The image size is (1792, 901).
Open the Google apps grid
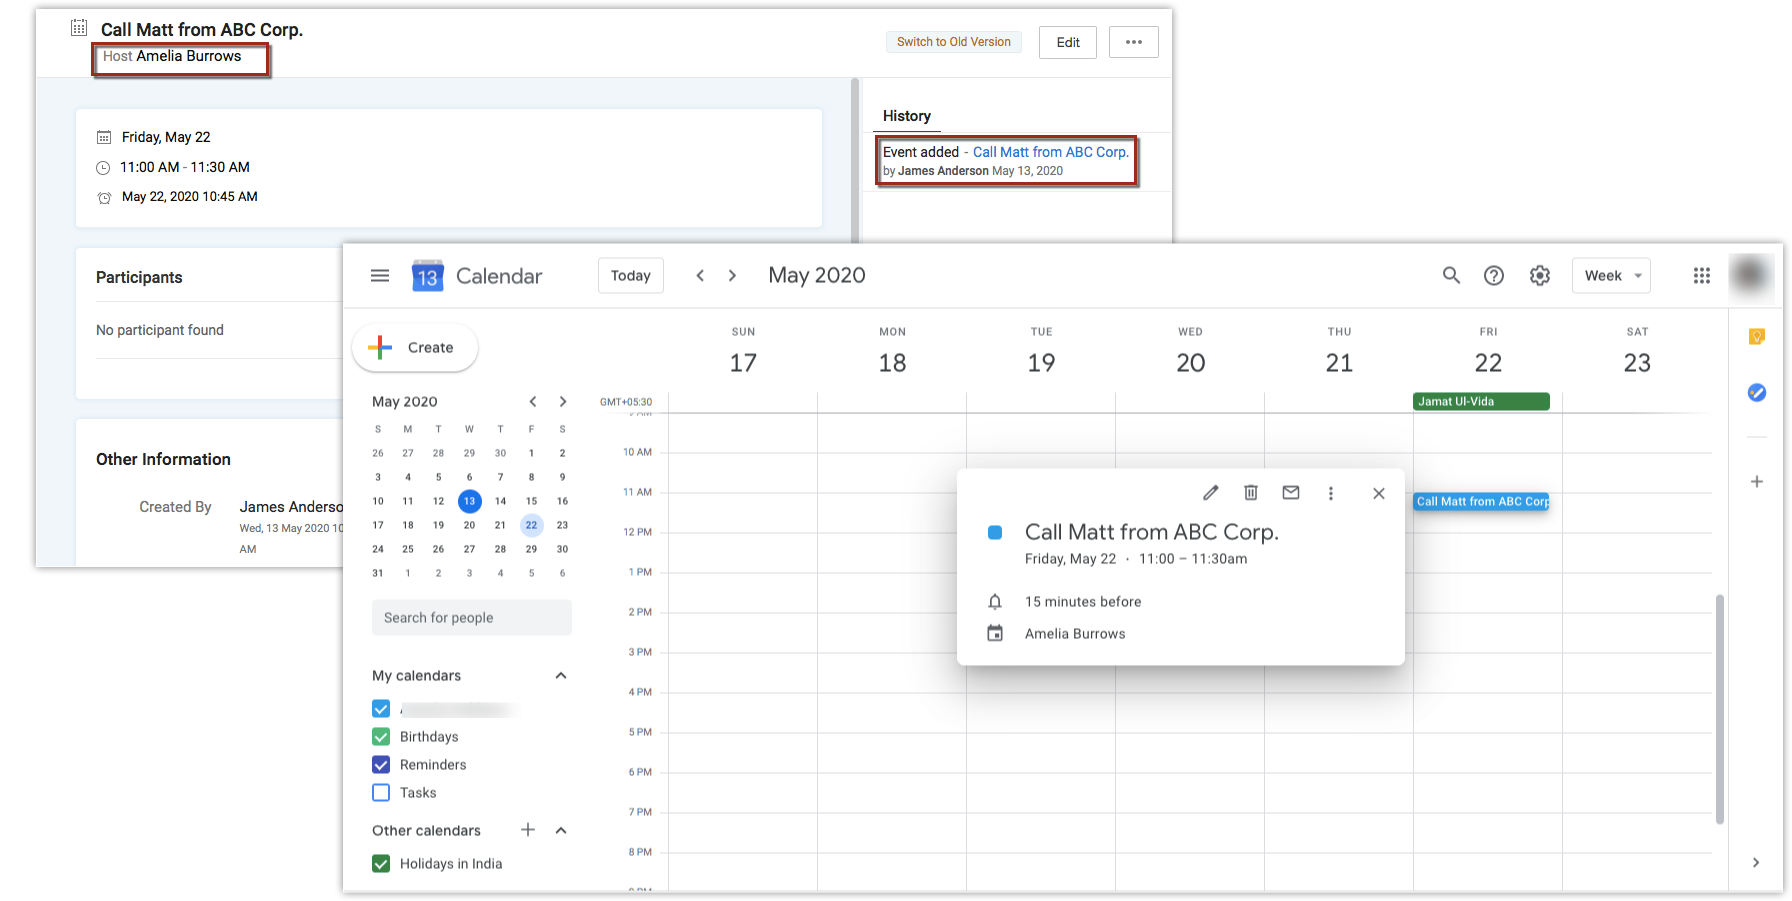(1702, 276)
